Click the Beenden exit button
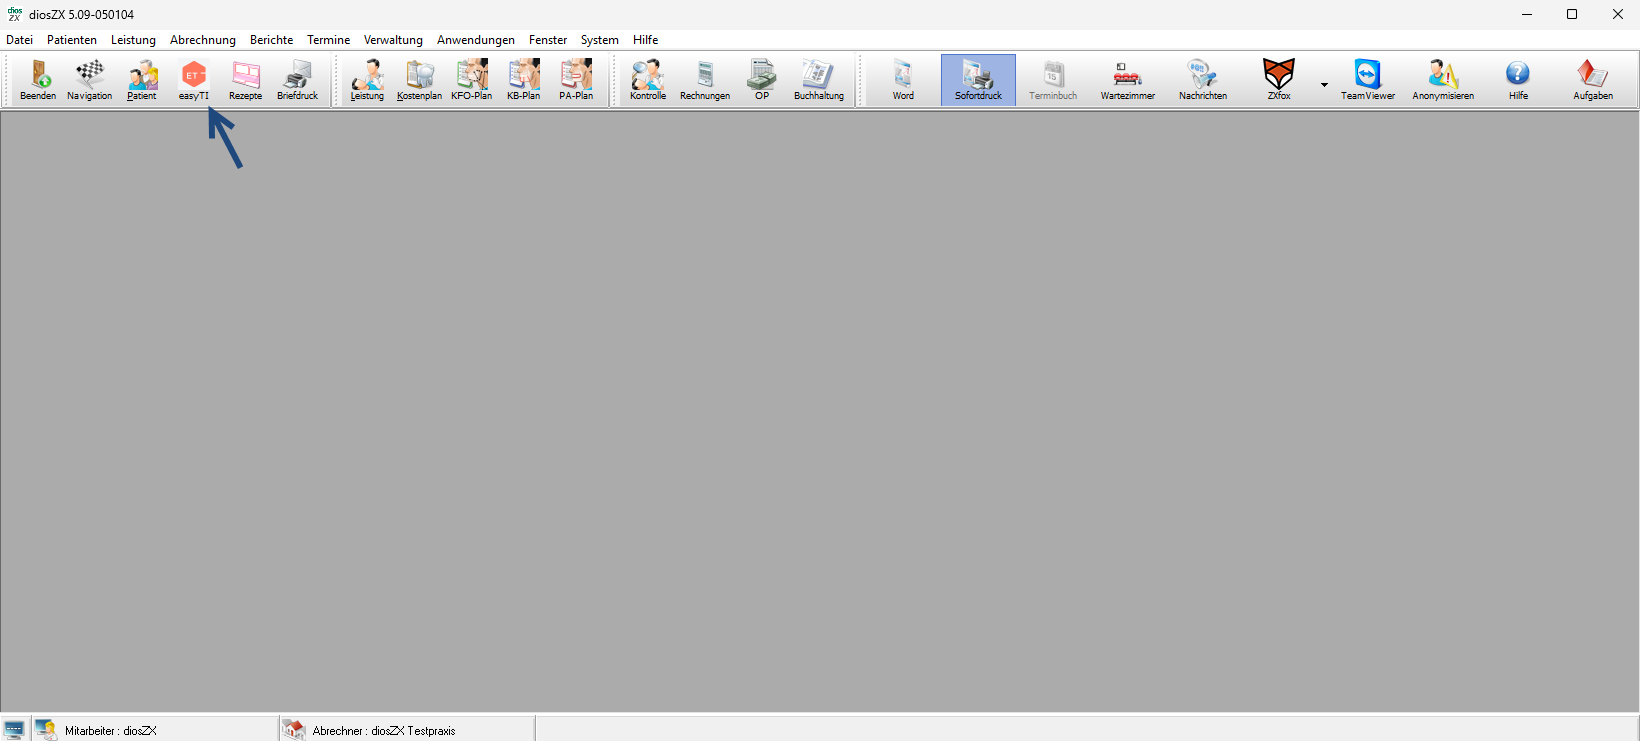Image resolution: width=1640 pixels, height=741 pixels. (38, 79)
